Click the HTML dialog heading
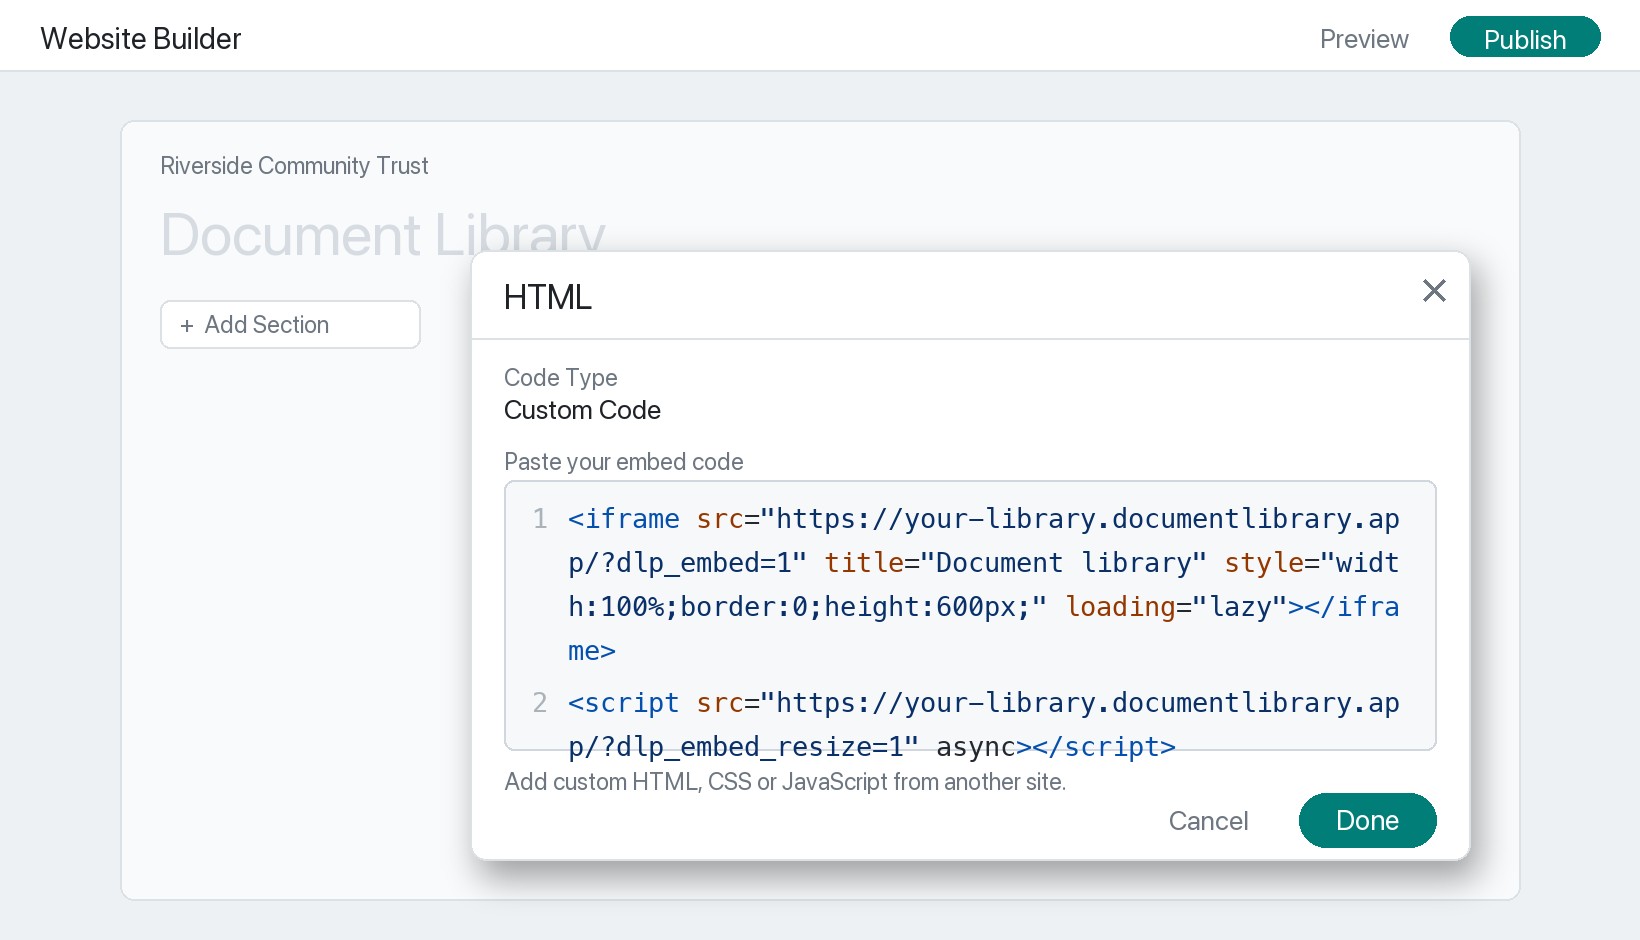Viewport: 1640px width, 940px height. pyautogui.click(x=548, y=297)
